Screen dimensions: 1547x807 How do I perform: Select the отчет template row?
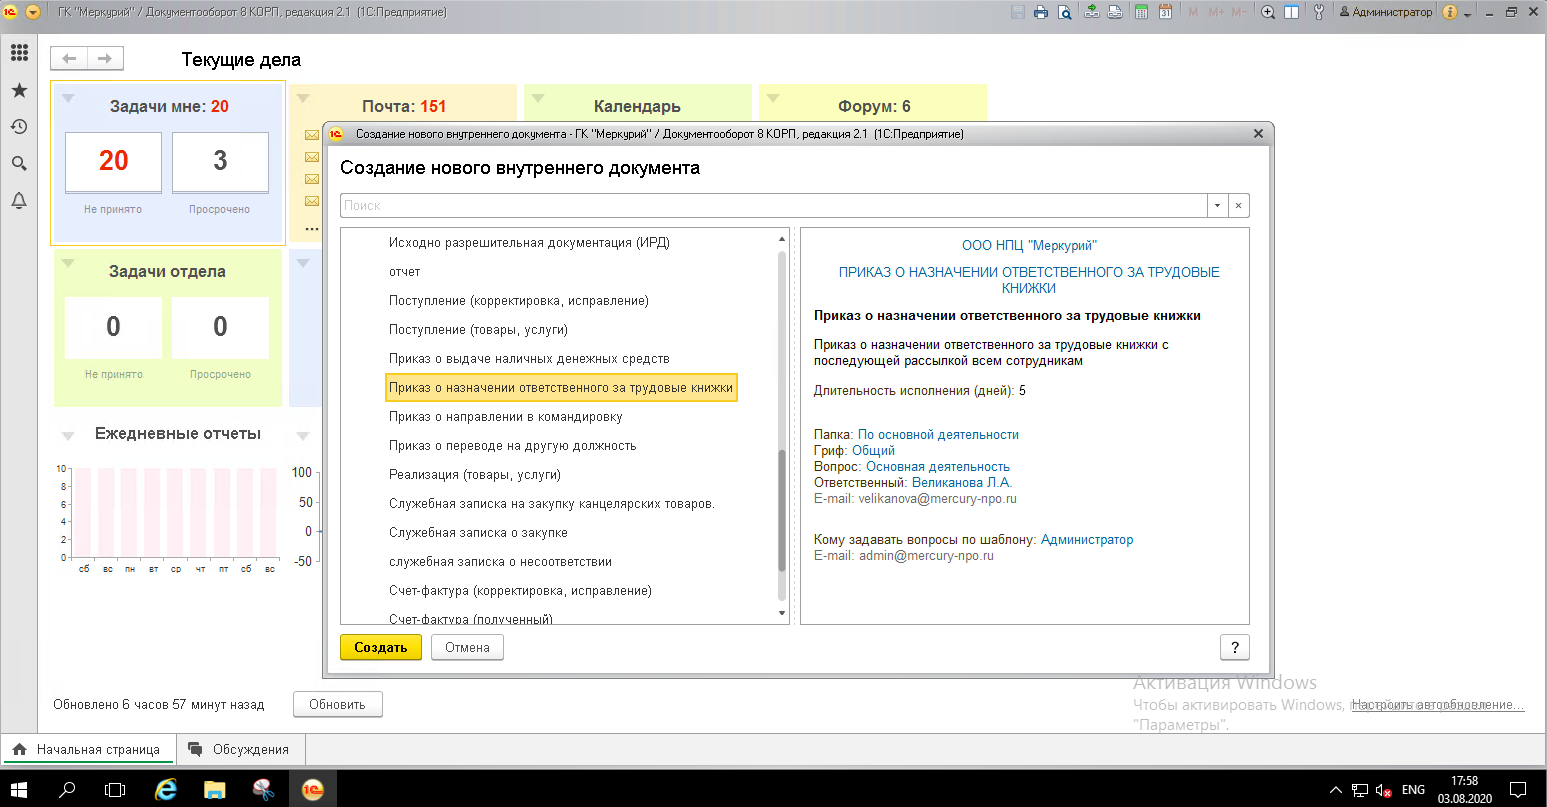[405, 272]
